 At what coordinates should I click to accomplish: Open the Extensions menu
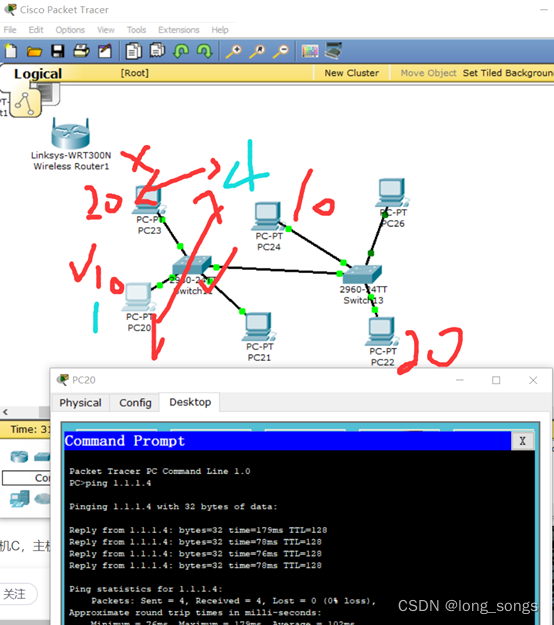pos(179,30)
